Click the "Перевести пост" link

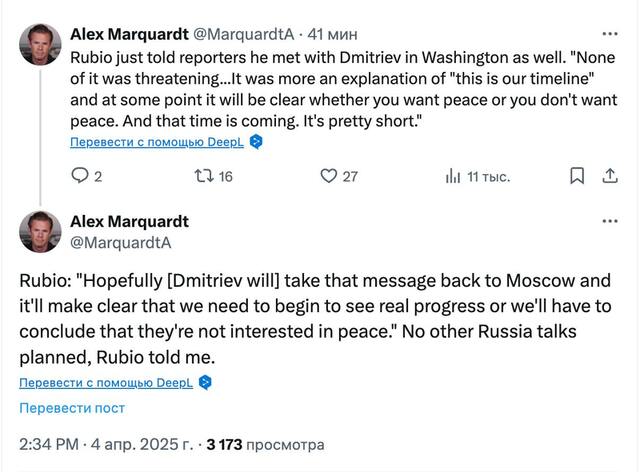point(72,408)
